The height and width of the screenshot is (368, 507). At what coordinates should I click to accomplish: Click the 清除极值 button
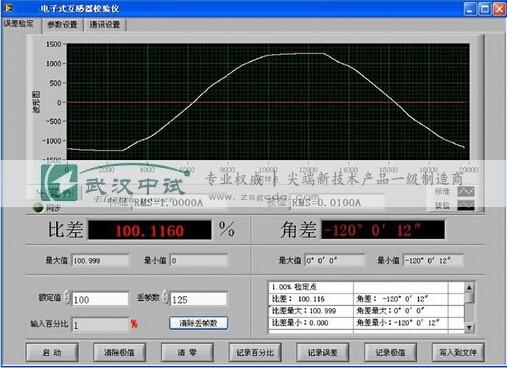click(120, 352)
